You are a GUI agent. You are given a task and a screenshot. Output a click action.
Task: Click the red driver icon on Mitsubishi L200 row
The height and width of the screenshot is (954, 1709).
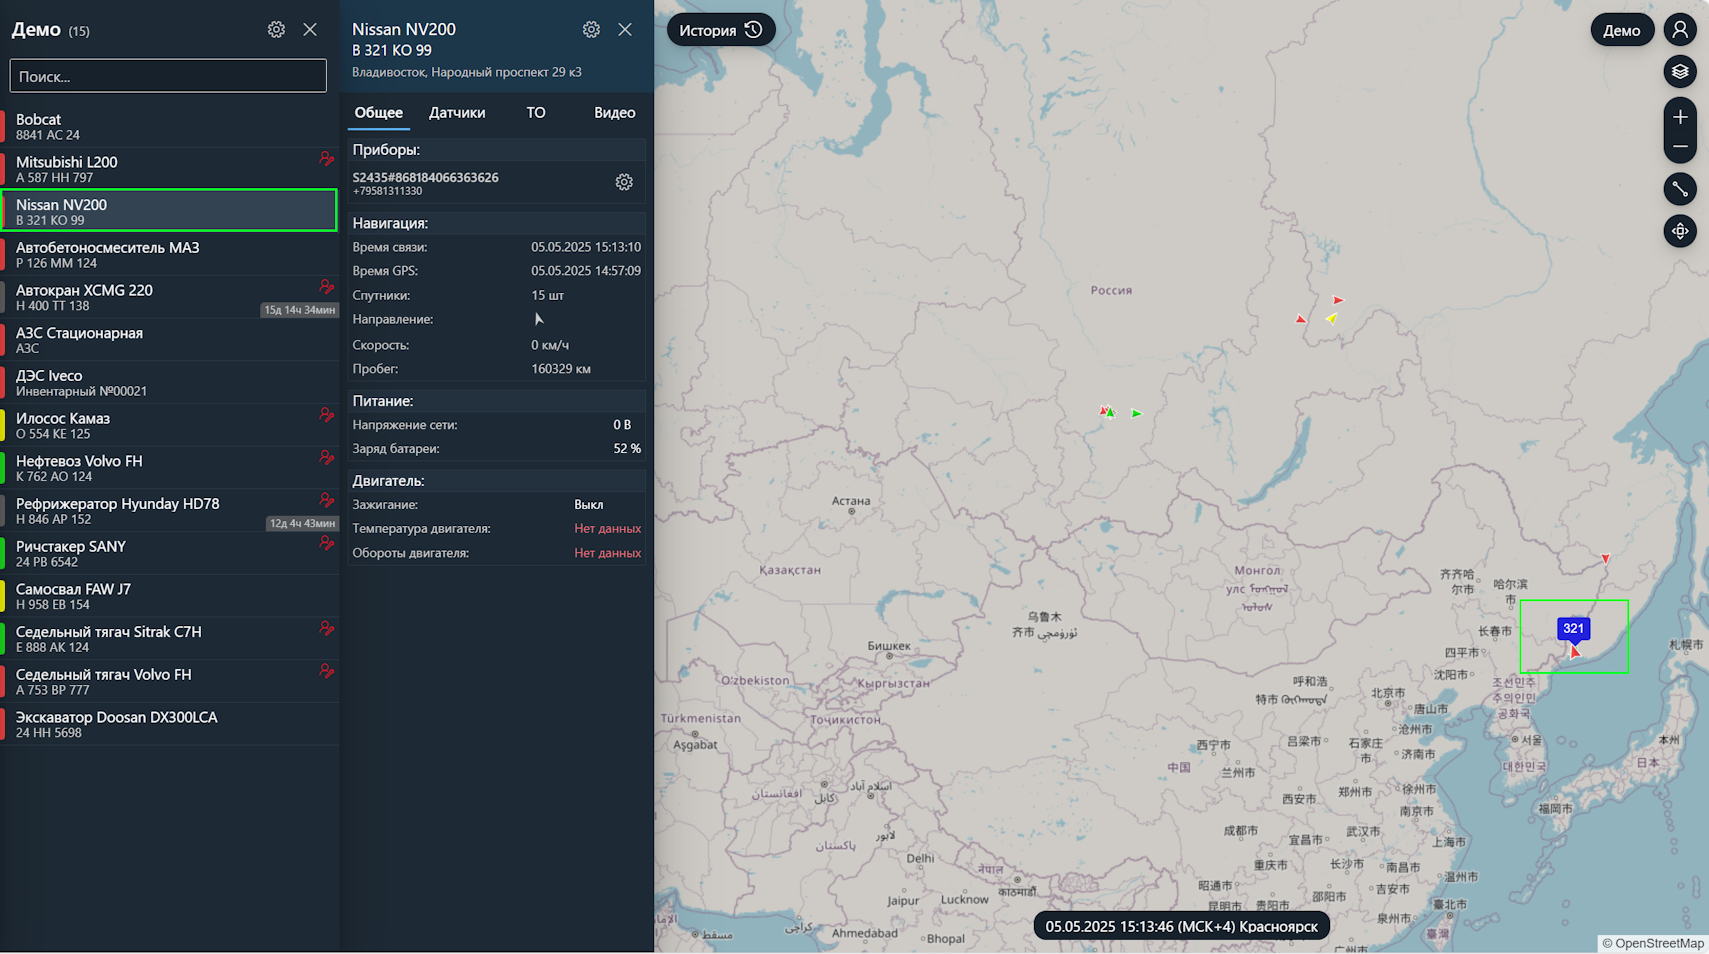(x=326, y=159)
